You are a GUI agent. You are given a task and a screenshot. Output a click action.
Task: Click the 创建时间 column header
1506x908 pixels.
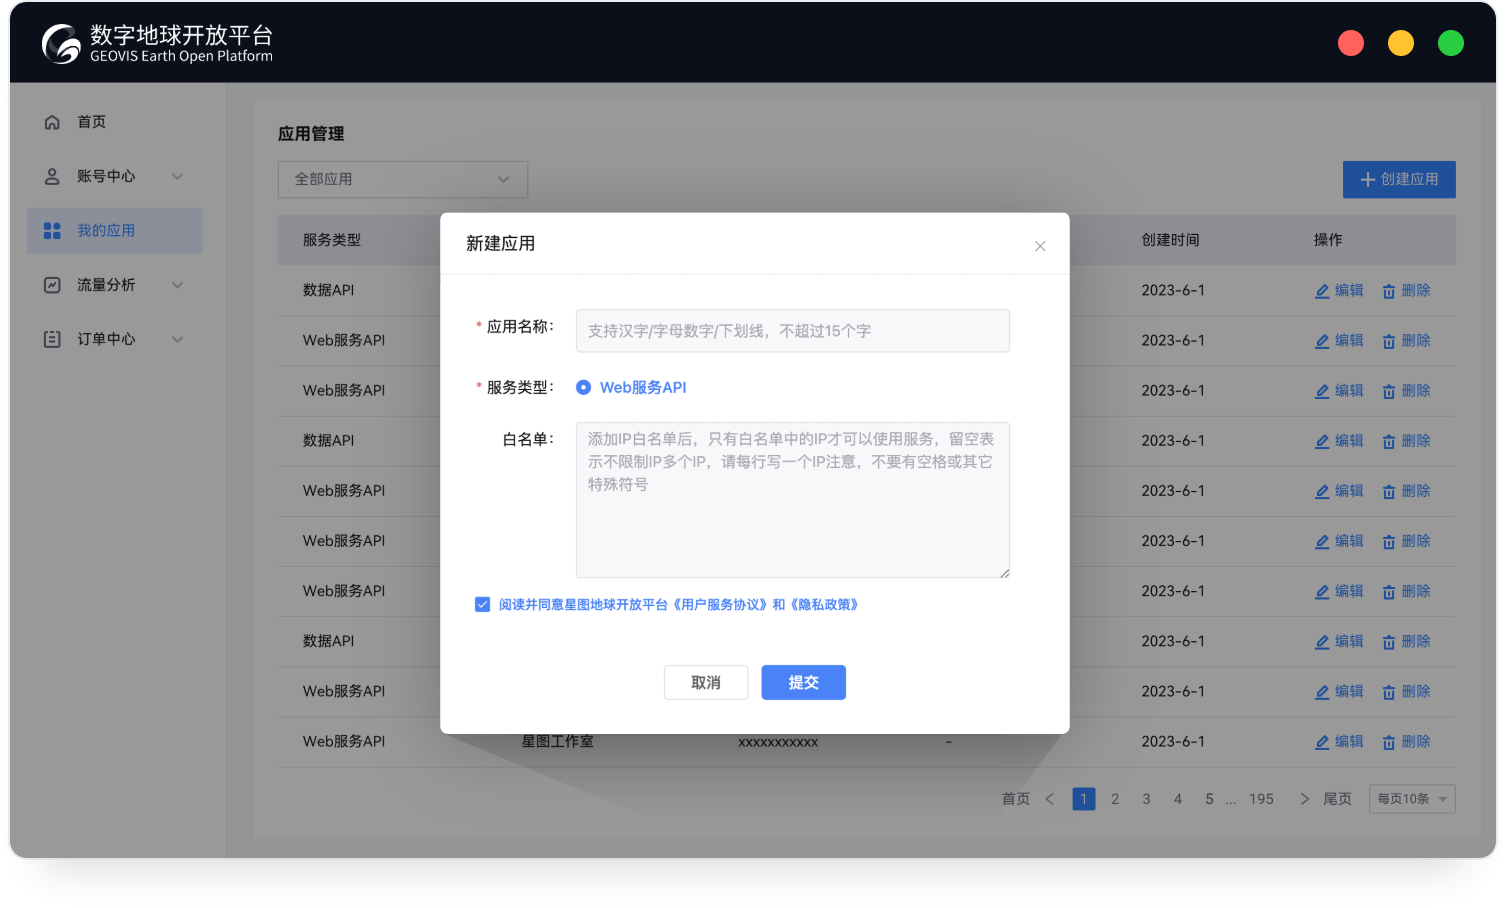click(x=1171, y=240)
